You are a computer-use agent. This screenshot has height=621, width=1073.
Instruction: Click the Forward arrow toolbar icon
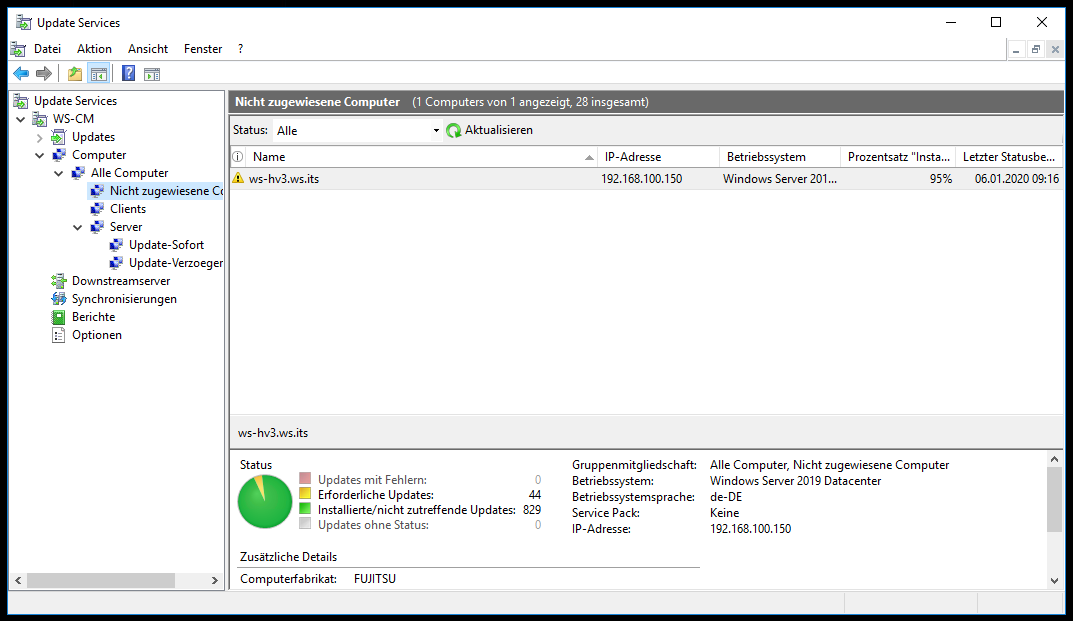click(44, 73)
